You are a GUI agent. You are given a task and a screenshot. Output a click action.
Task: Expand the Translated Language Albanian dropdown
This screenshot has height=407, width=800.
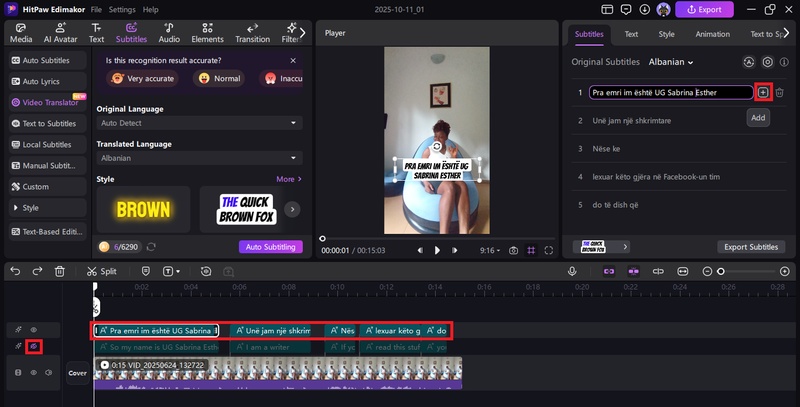click(x=199, y=158)
